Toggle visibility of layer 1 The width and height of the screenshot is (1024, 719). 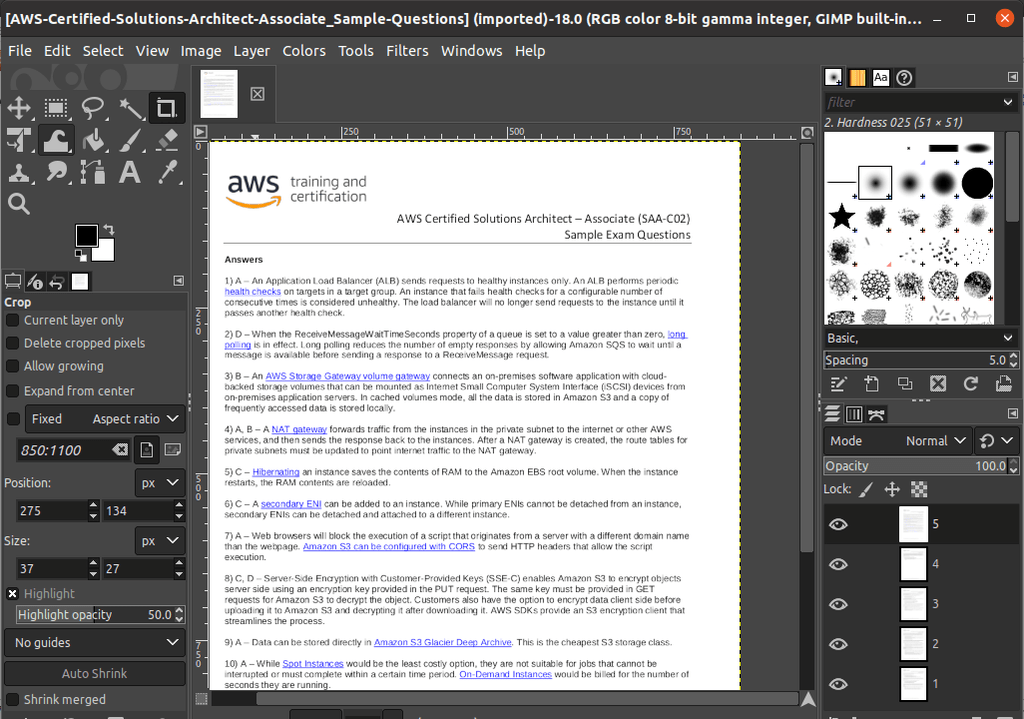839,684
